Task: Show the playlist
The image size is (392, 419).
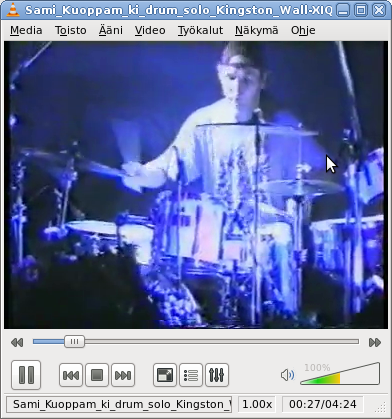Action: pyautogui.click(x=191, y=375)
